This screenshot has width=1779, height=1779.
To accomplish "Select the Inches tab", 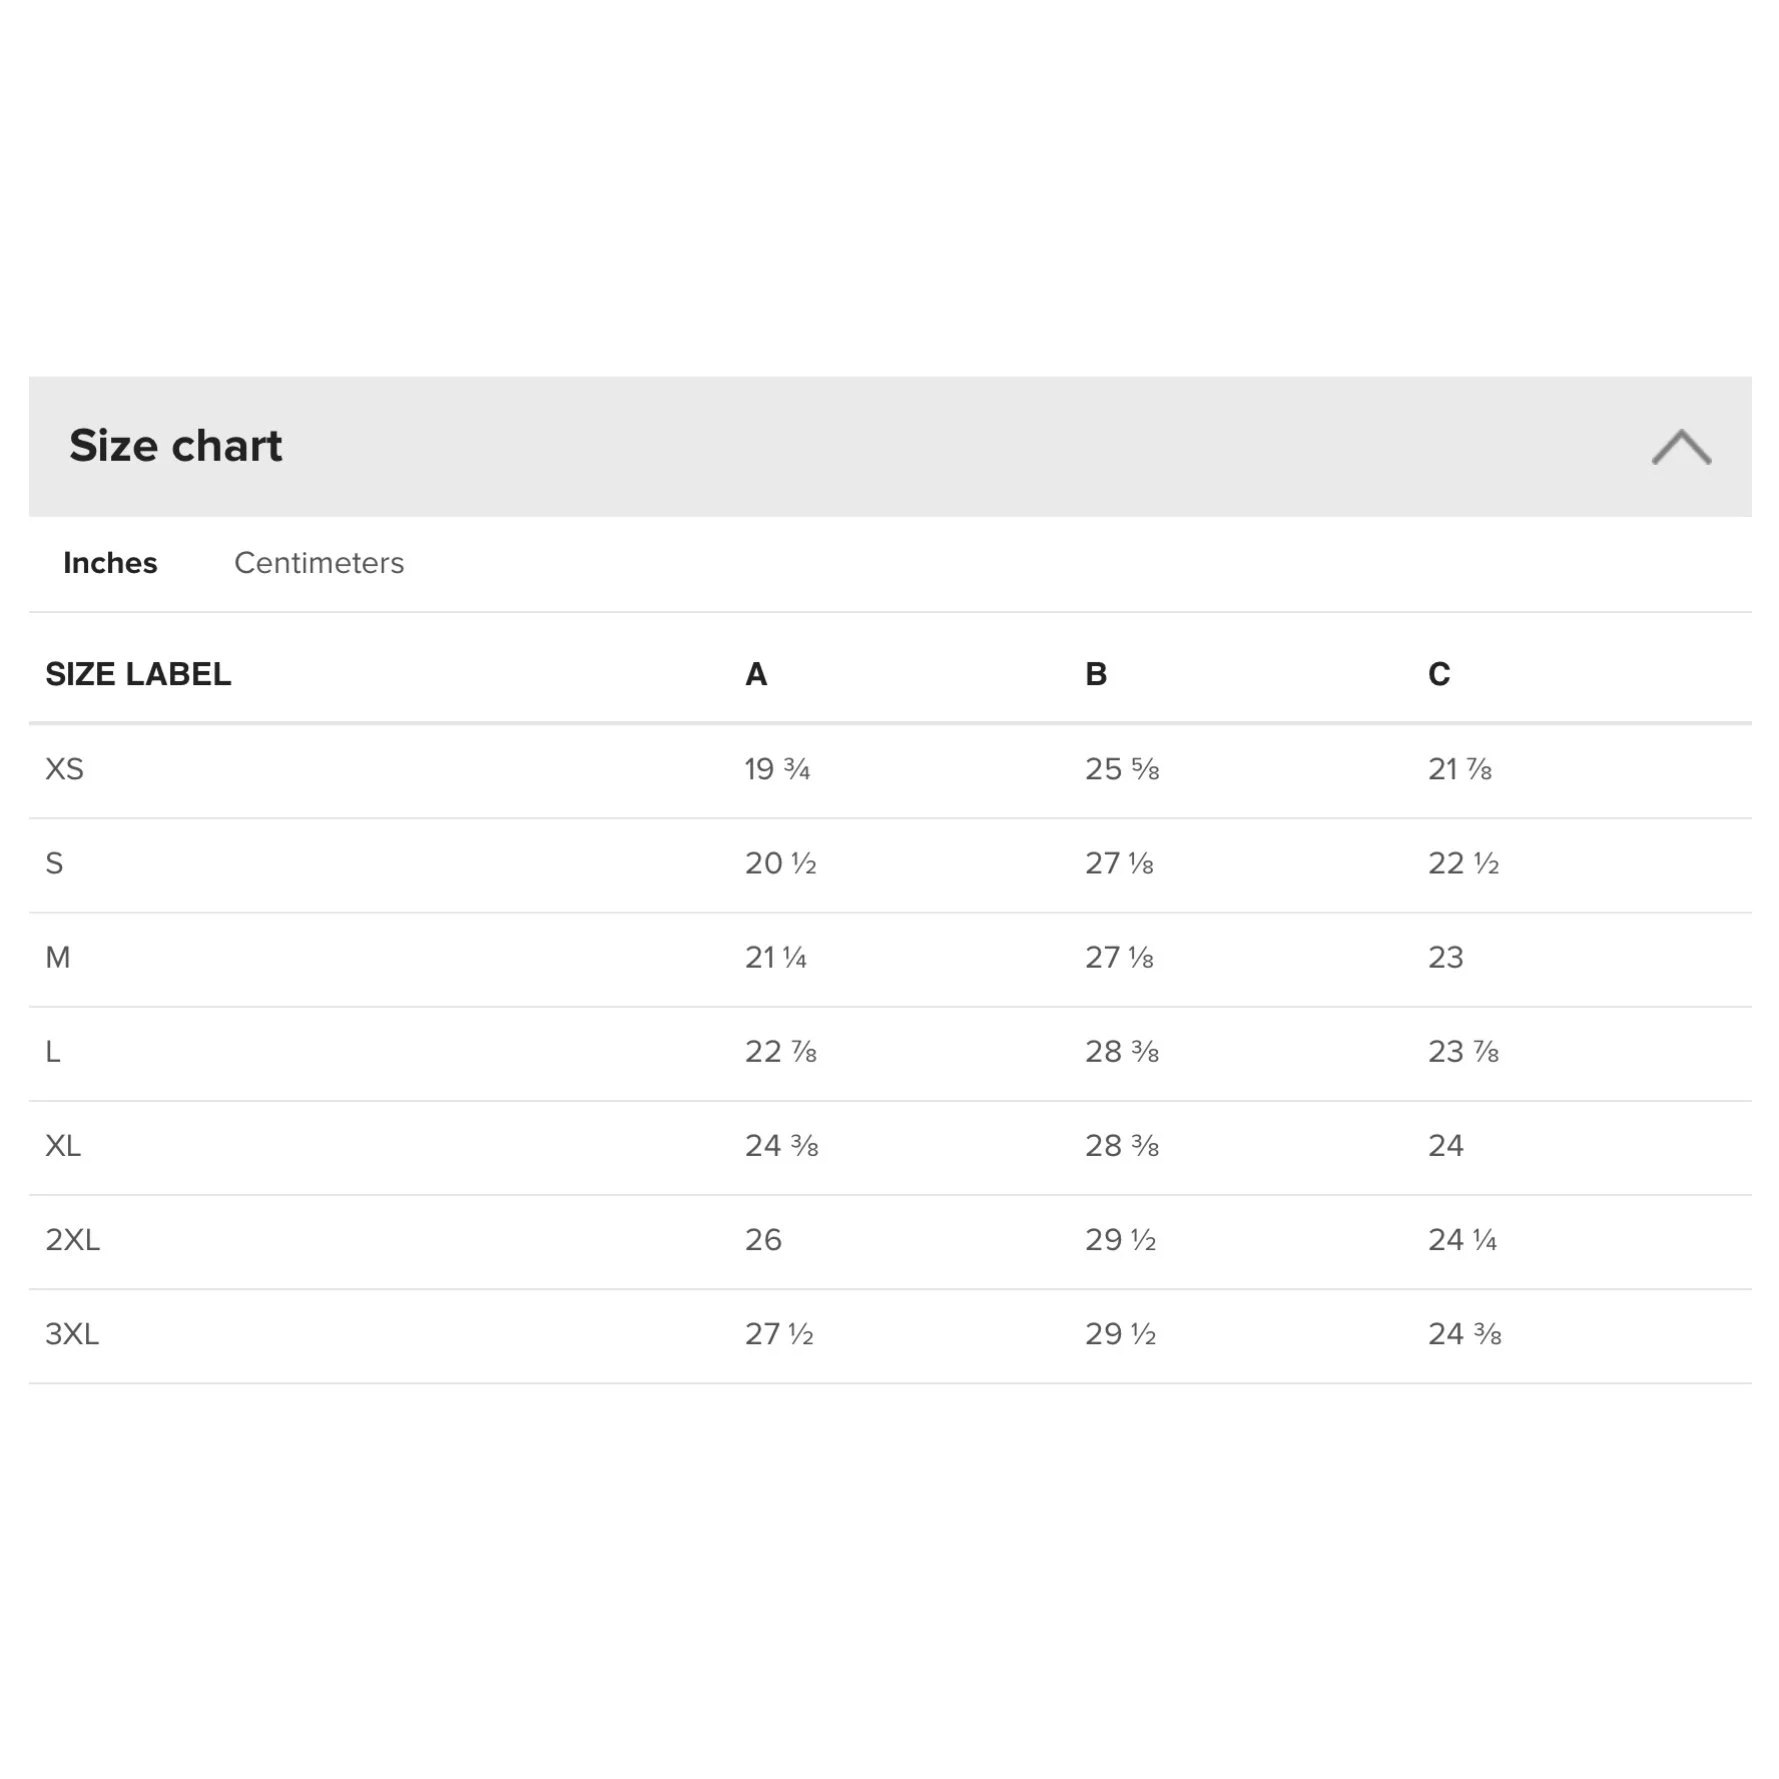I will 110,563.
